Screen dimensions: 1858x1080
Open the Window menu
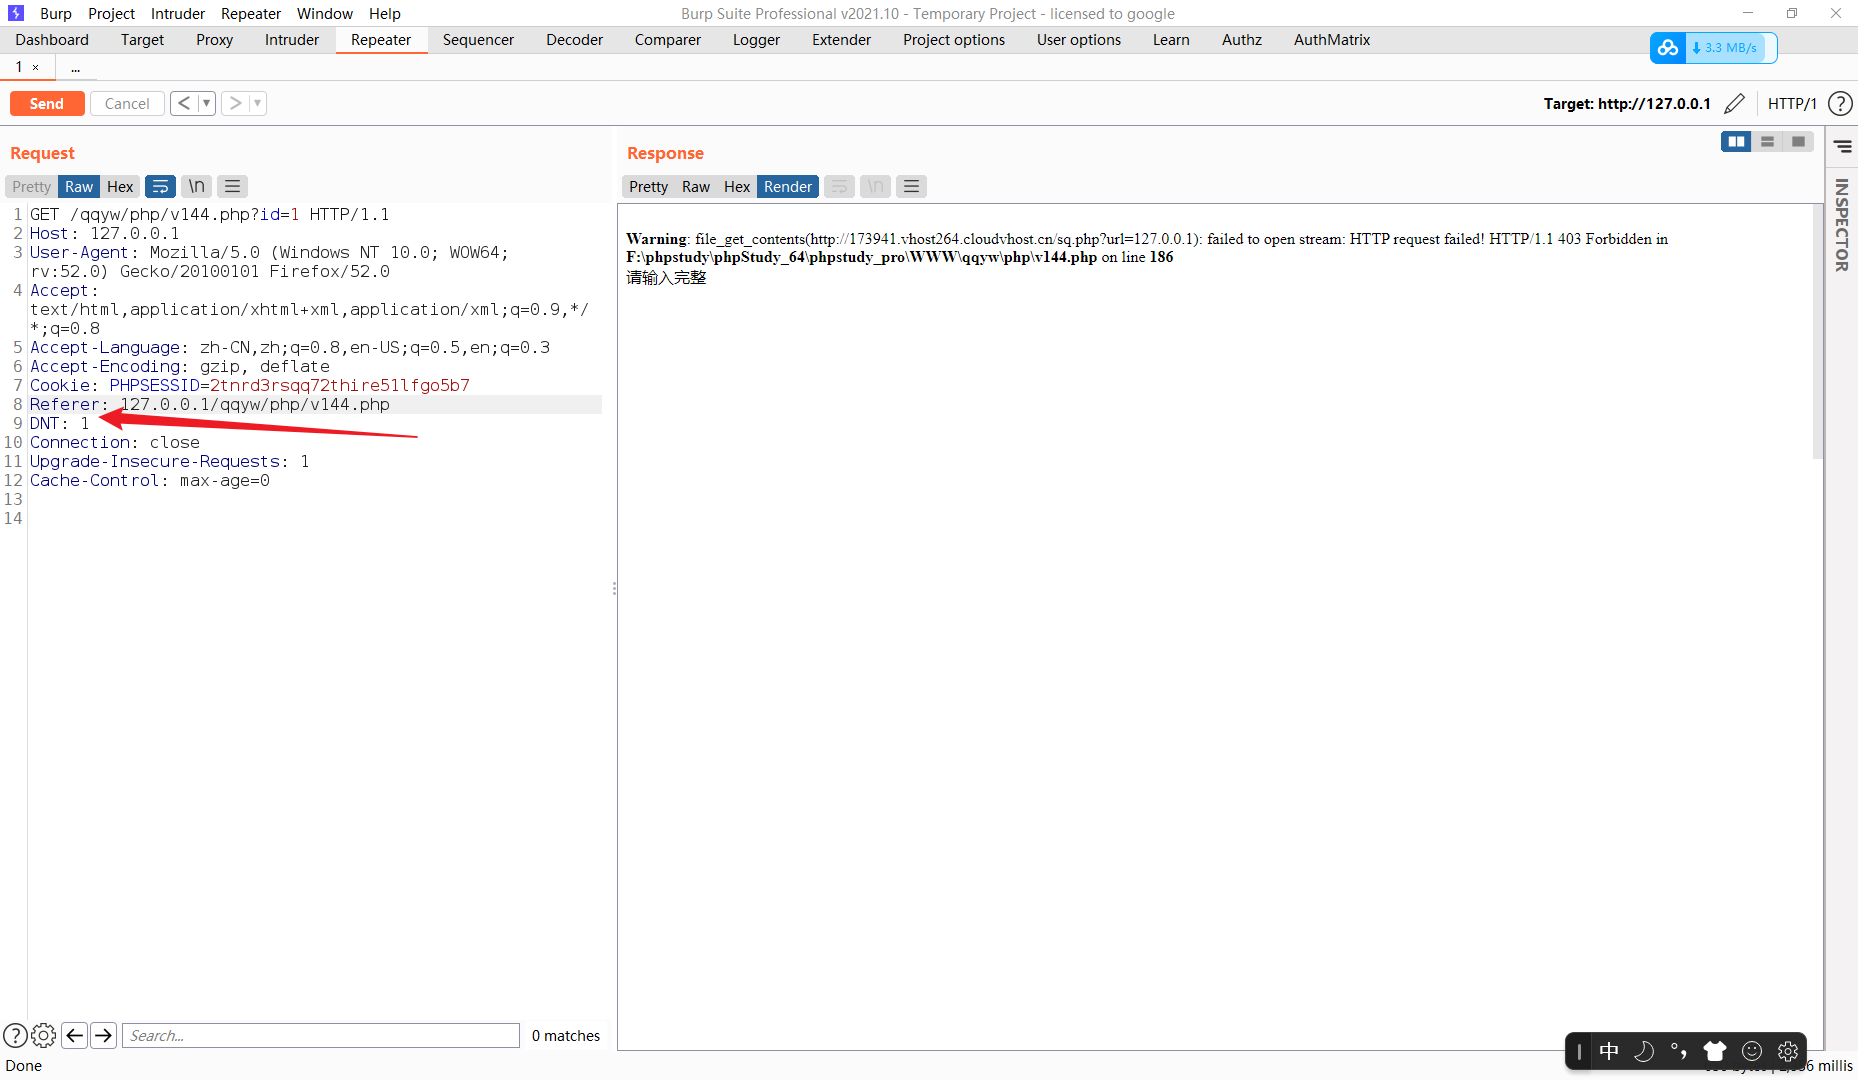[325, 13]
